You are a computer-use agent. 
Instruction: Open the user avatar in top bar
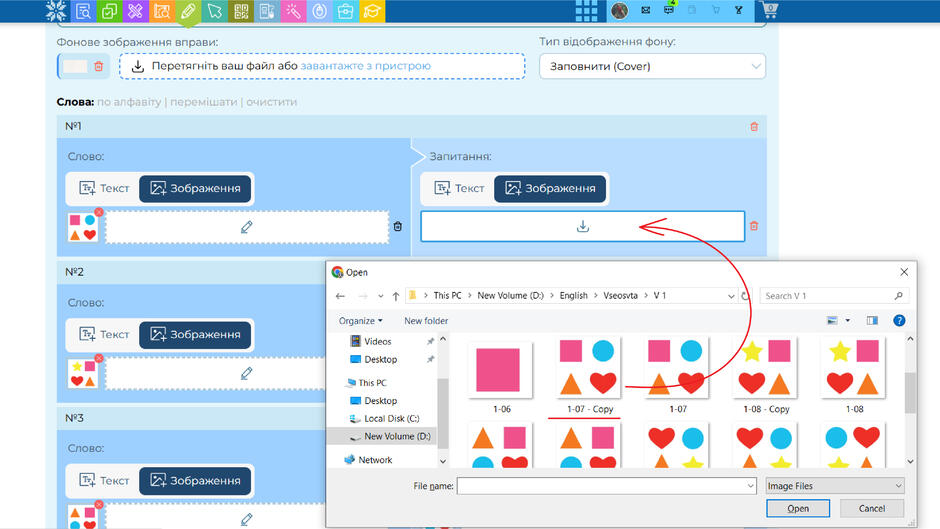pos(619,10)
